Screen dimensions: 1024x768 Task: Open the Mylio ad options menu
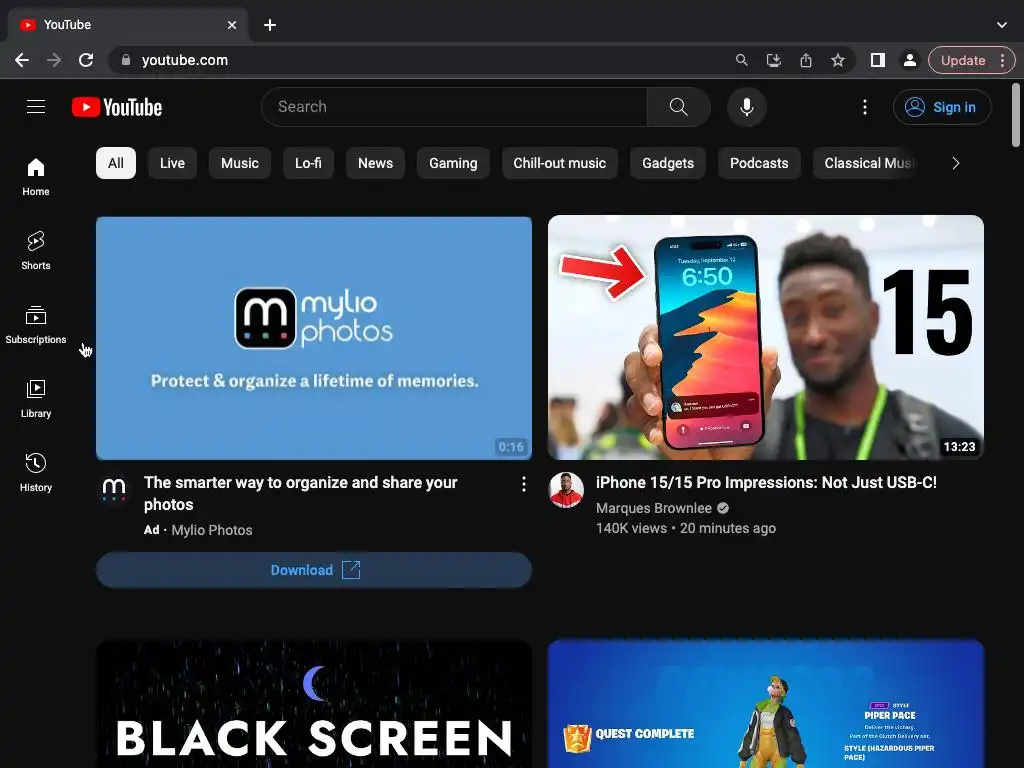coord(524,484)
